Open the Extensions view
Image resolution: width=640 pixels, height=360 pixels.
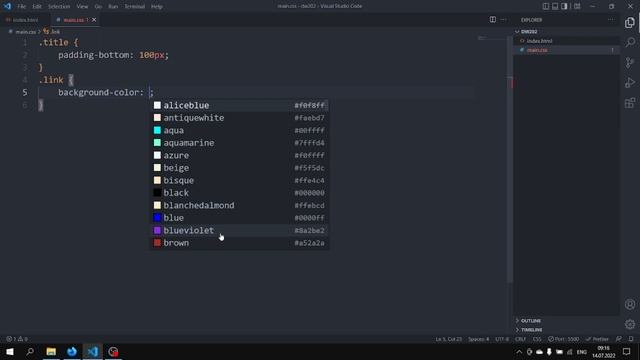(630, 102)
